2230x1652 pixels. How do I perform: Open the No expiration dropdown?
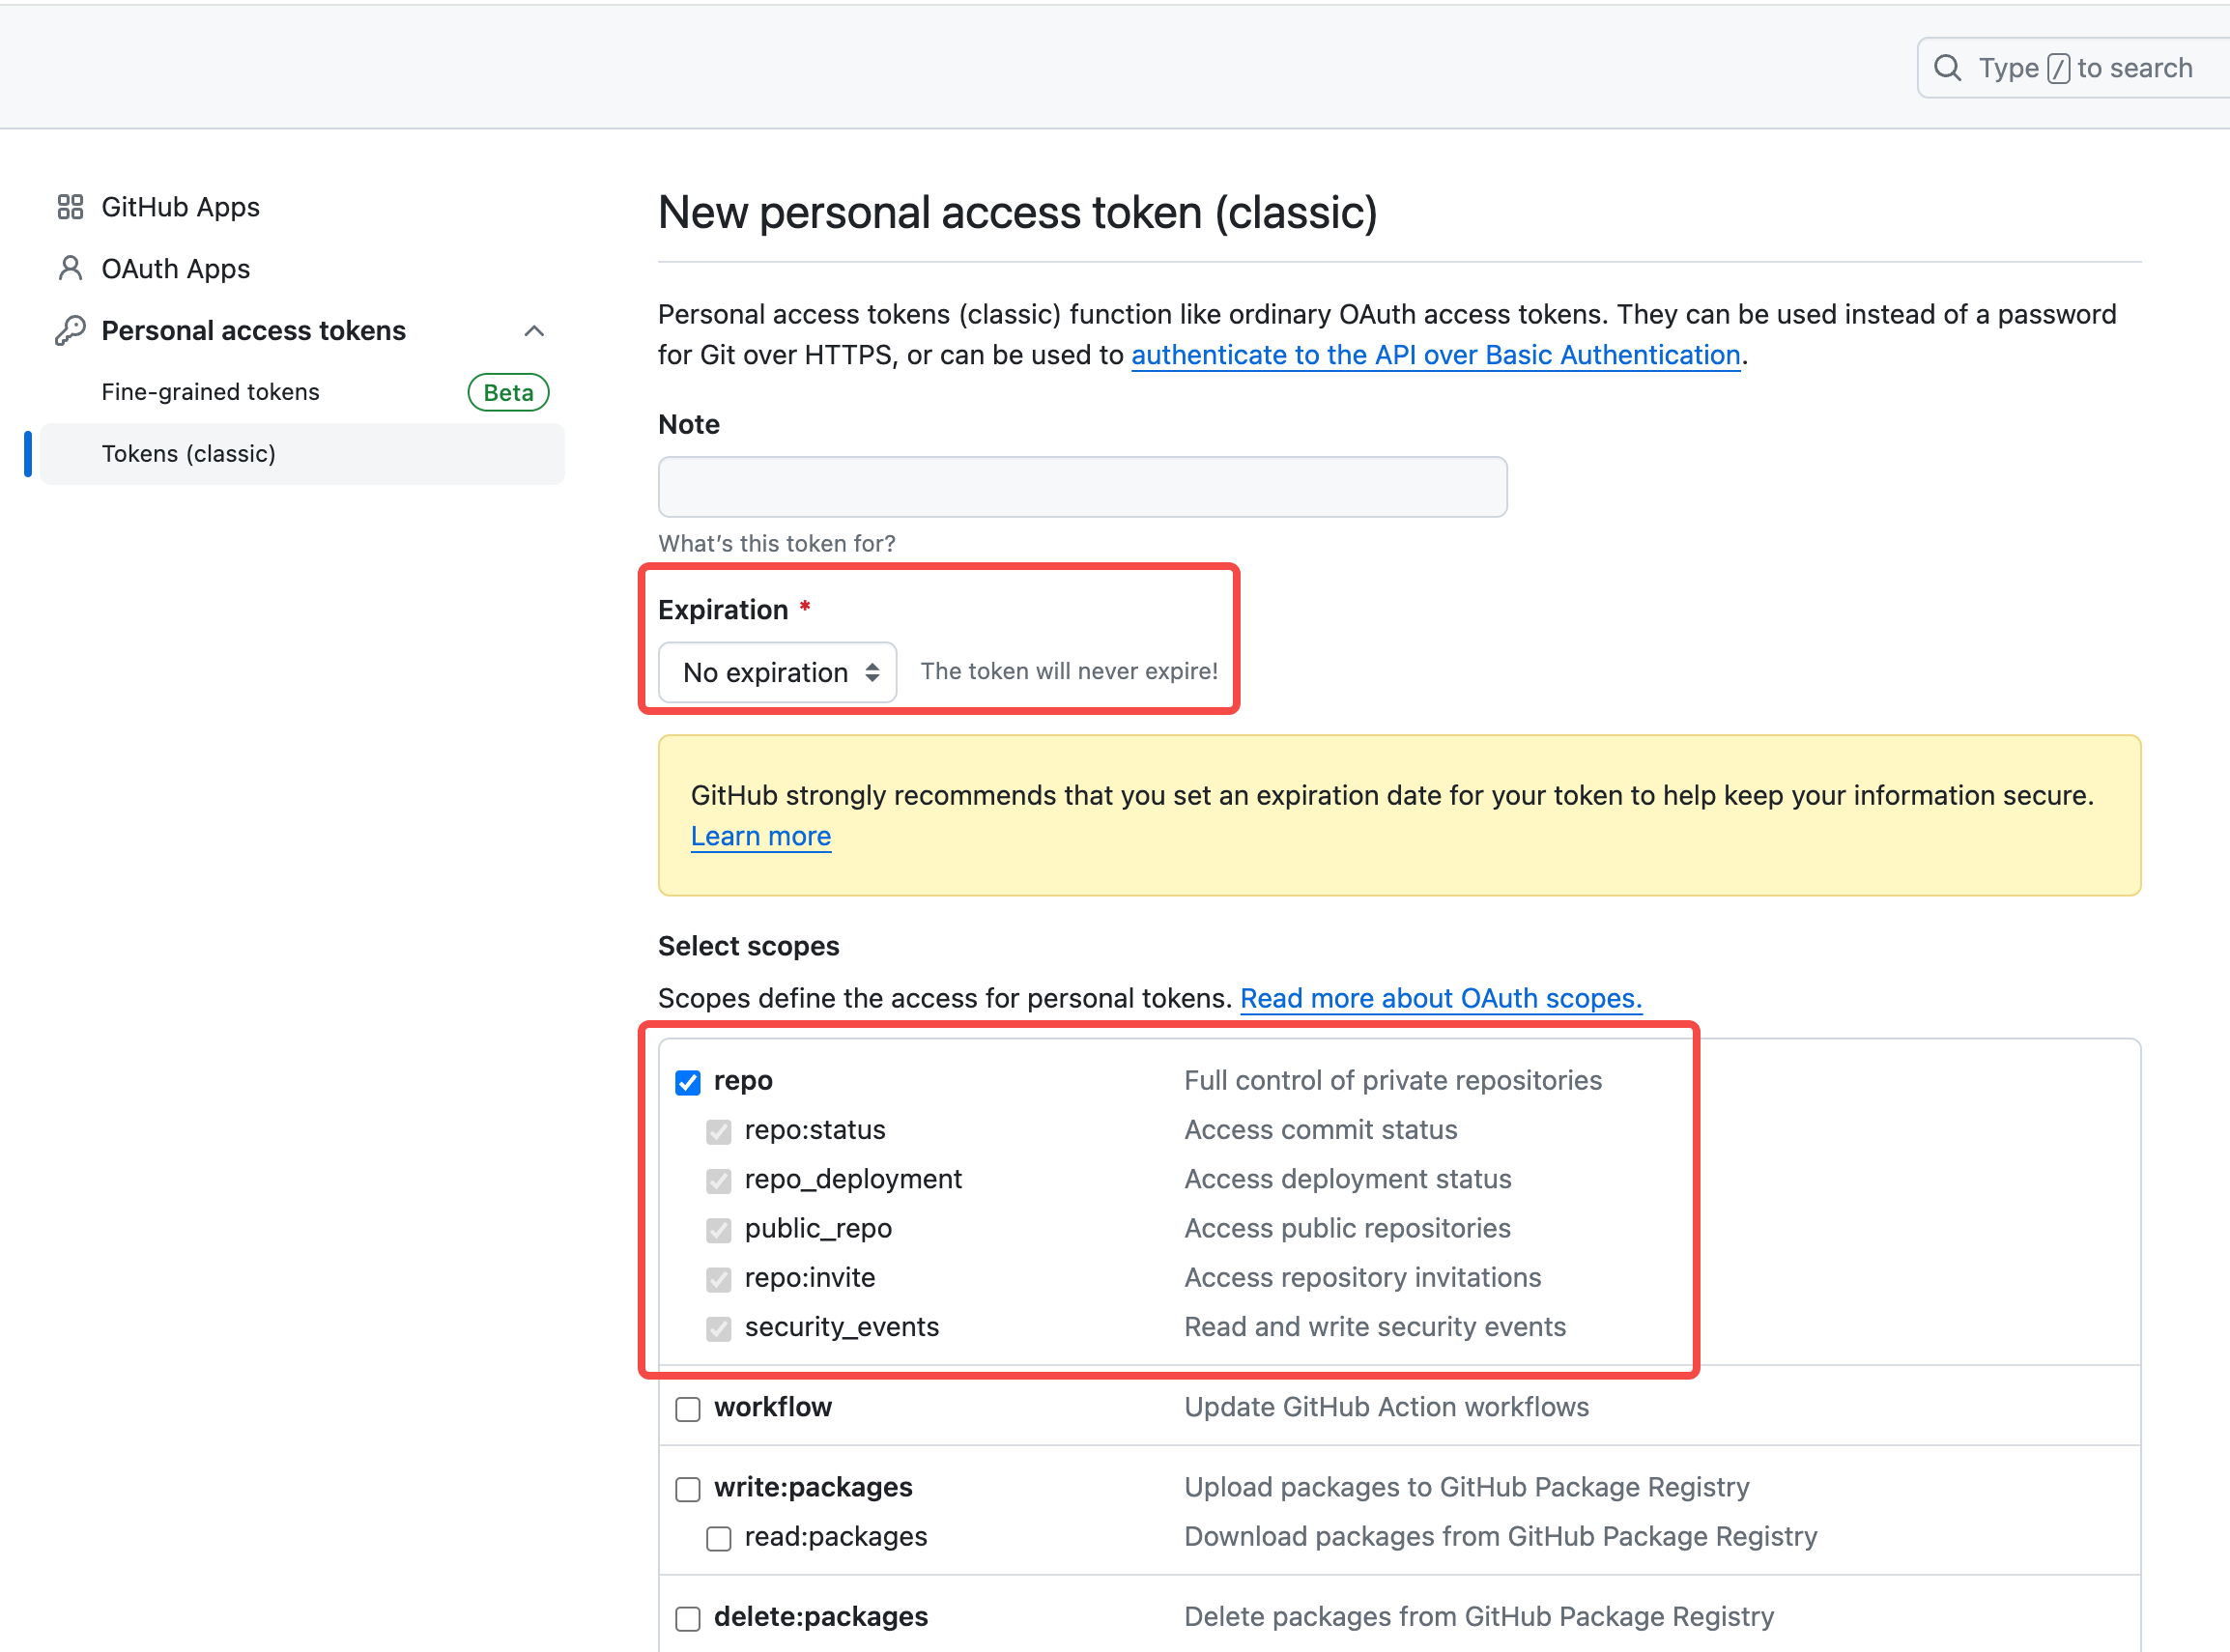click(778, 672)
